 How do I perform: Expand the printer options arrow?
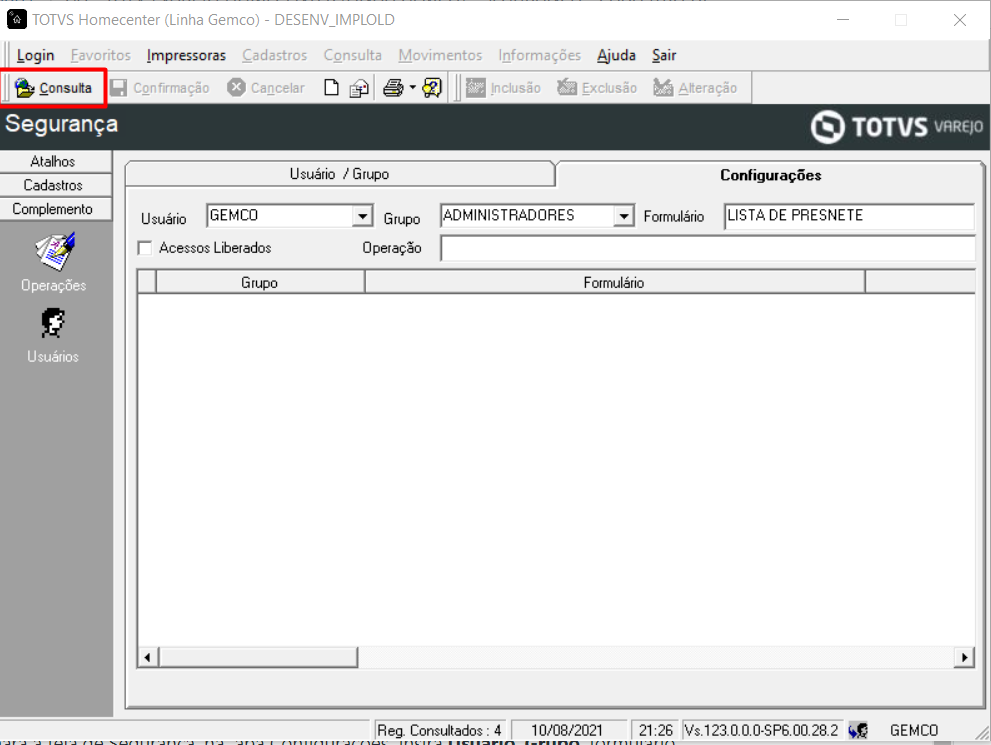tap(413, 88)
